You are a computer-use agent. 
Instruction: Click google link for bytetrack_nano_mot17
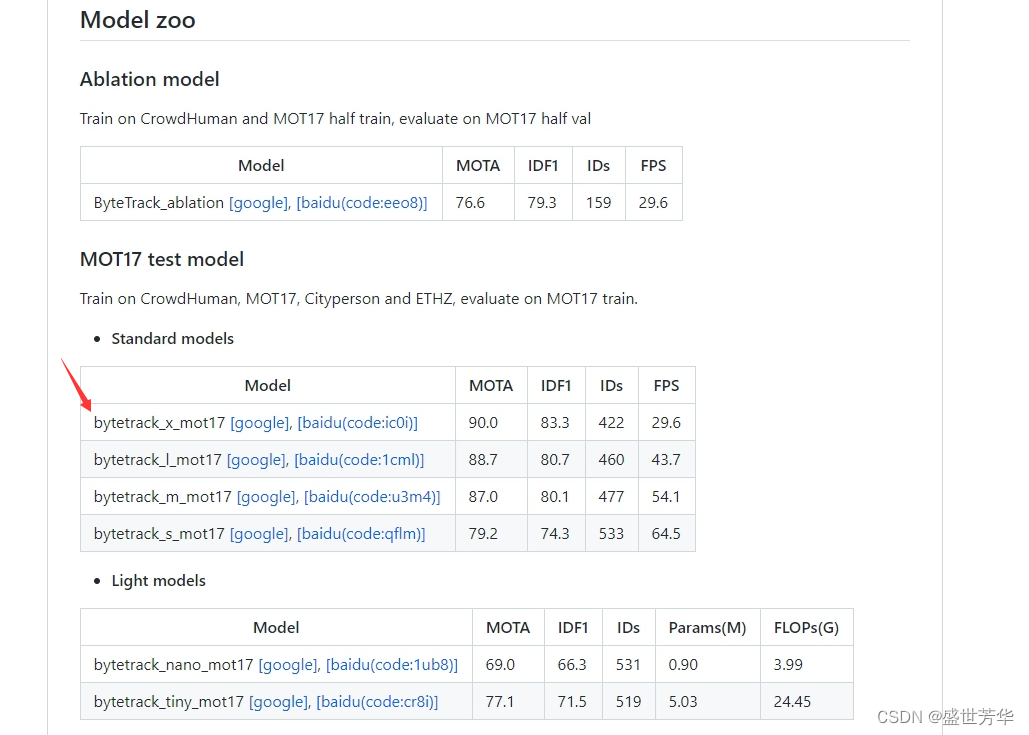[x=288, y=665]
